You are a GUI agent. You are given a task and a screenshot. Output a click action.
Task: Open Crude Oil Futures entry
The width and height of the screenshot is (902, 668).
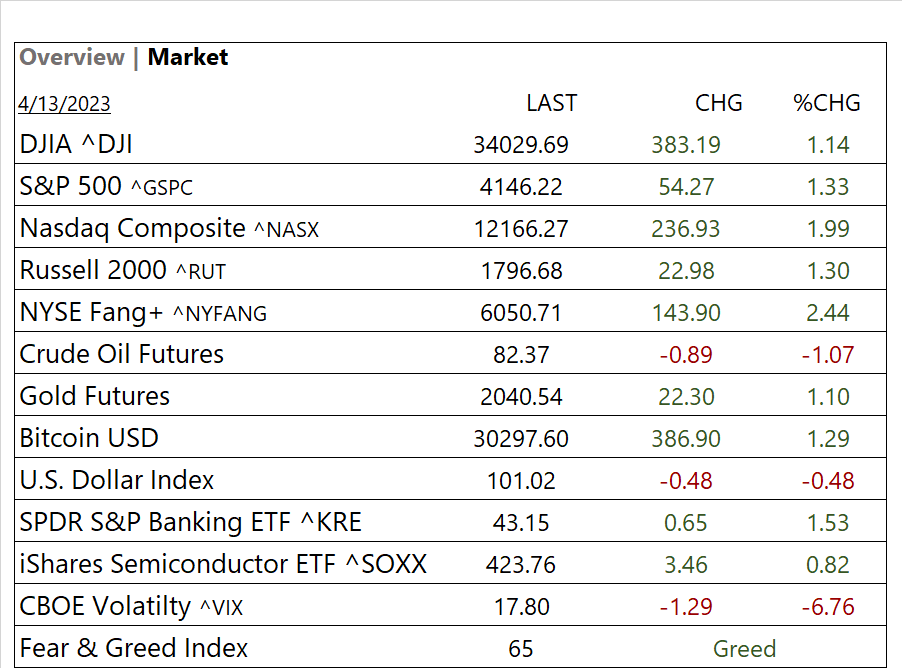tap(121, 355)
